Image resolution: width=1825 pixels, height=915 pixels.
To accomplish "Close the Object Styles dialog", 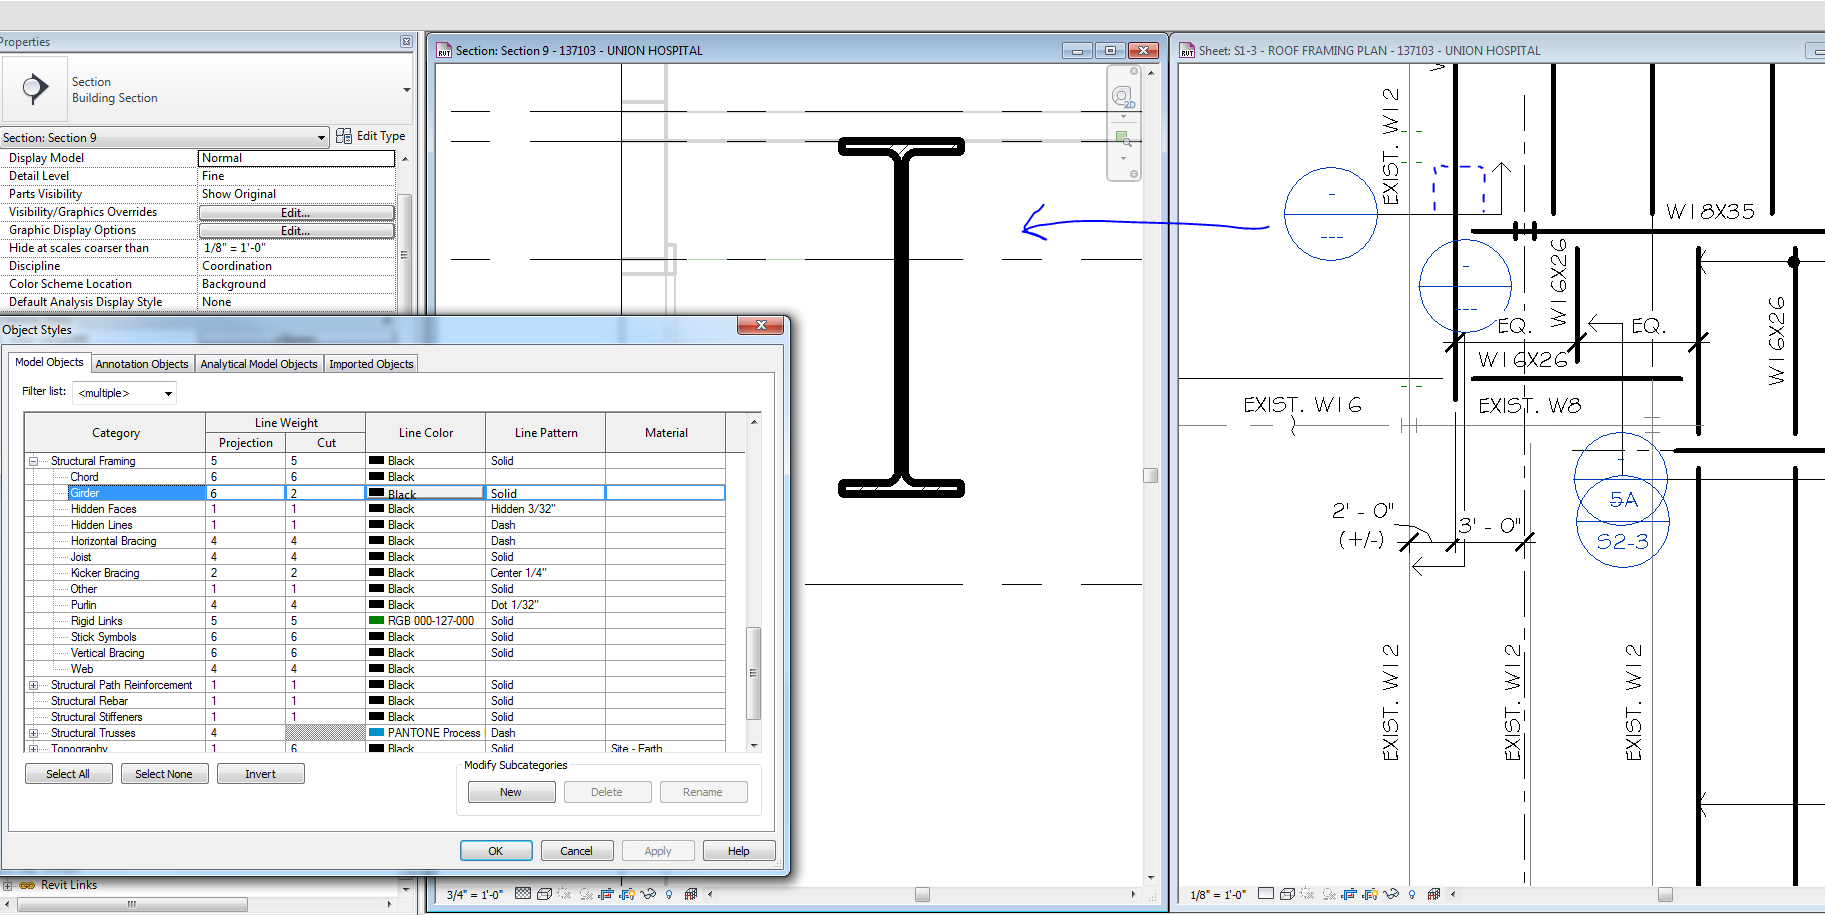I will (x=761, y=326).
